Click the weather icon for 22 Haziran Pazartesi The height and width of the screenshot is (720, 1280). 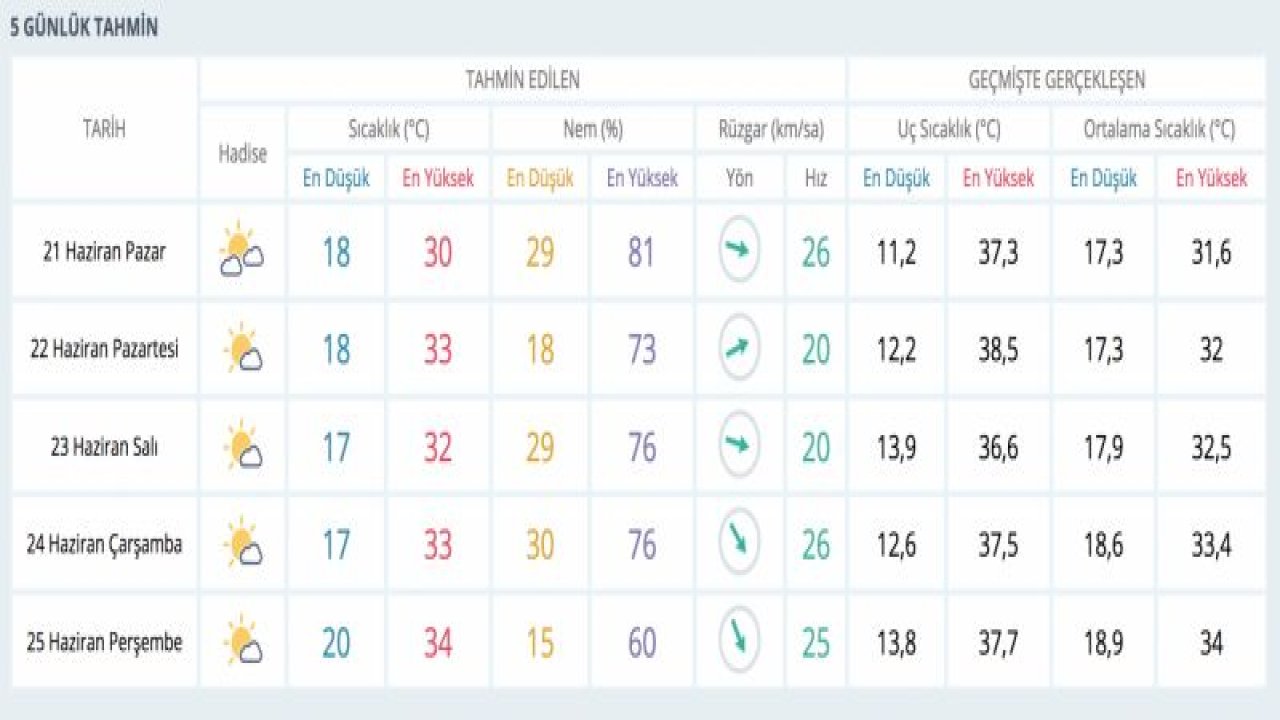[x=242, y=349]
